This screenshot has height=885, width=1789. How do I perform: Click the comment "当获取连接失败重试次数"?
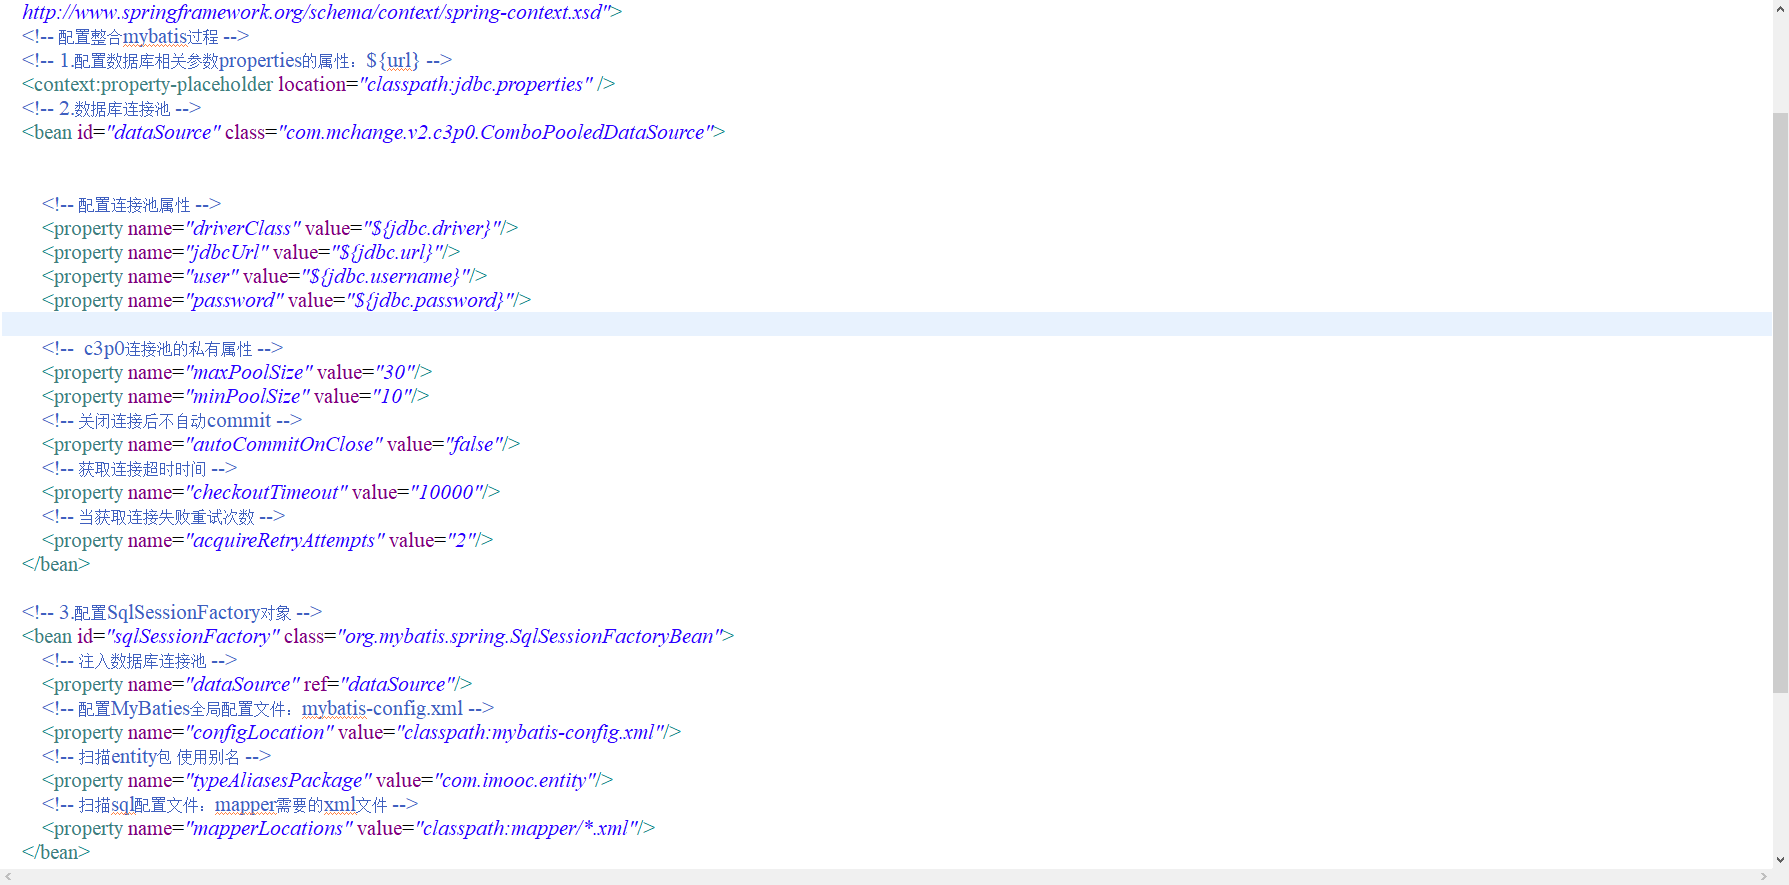click(164, 517)
